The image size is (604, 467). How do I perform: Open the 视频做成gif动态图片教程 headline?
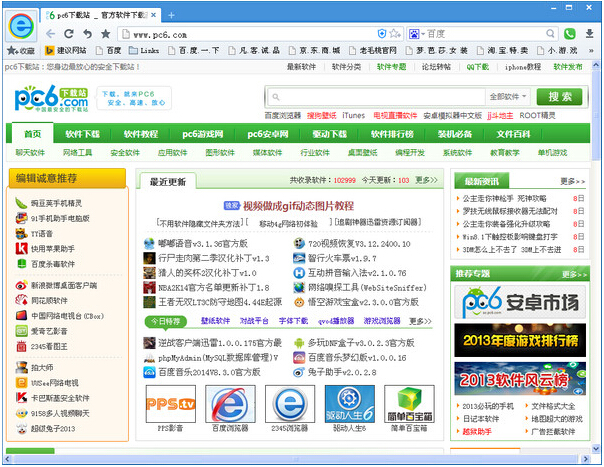click(298, 206)
